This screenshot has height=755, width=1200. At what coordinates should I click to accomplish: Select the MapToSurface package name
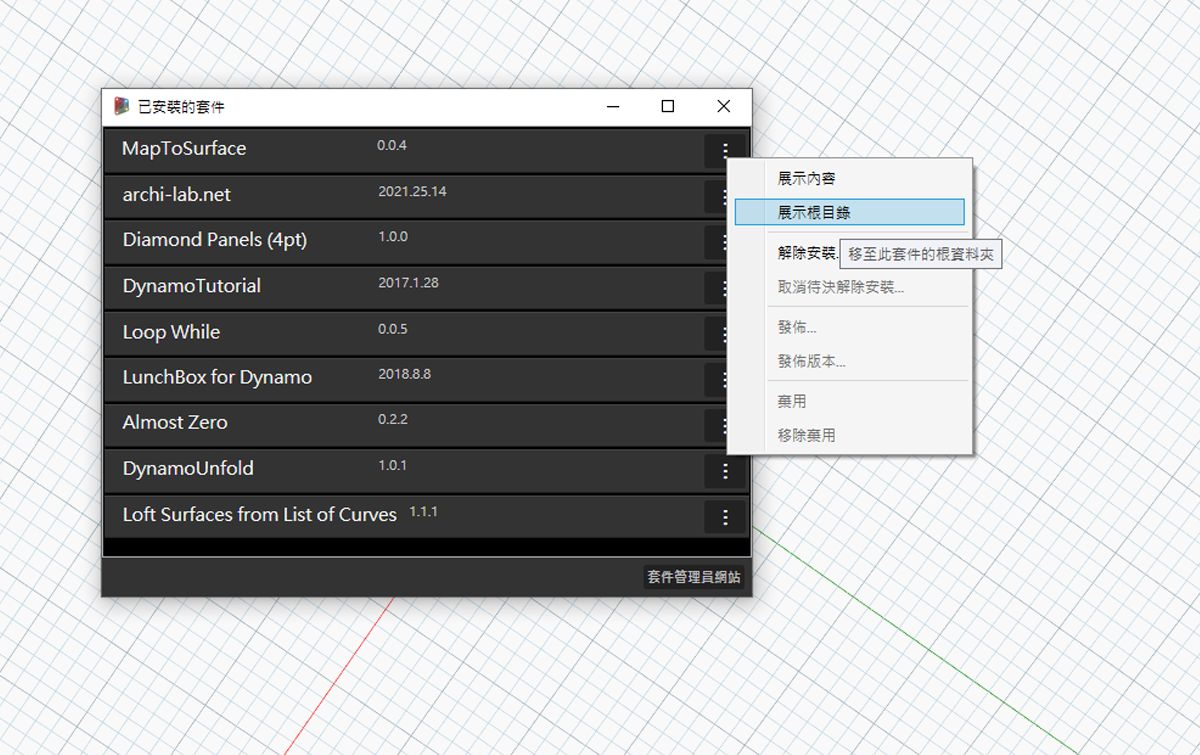click(184, 148)
